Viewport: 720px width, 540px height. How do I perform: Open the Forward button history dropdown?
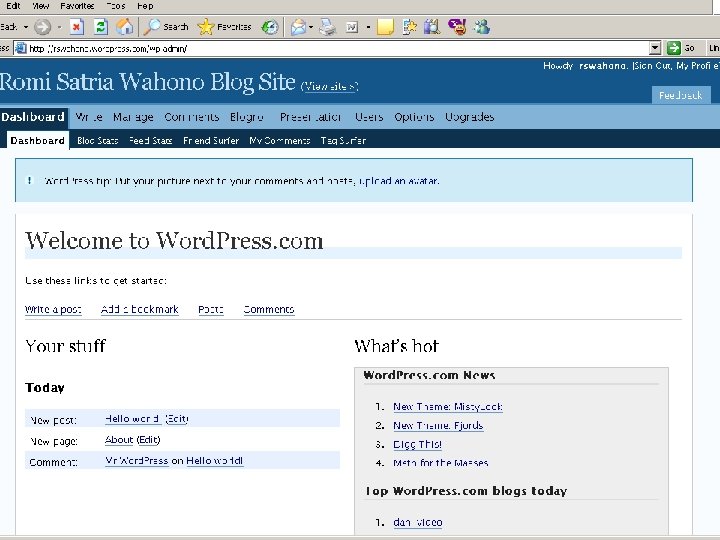tap(59, 27)
